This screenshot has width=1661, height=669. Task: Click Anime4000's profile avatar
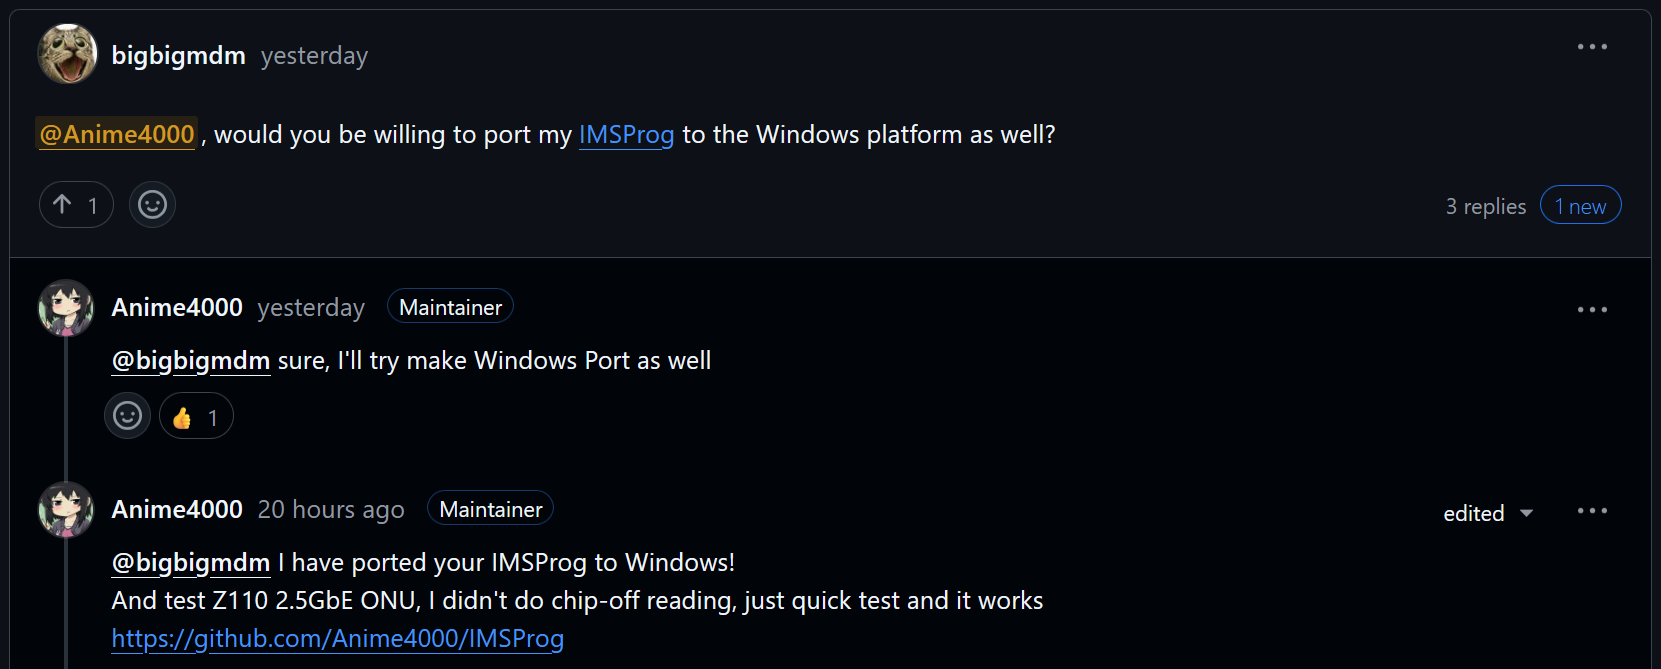pyautogui.click(x=65, y=308)
